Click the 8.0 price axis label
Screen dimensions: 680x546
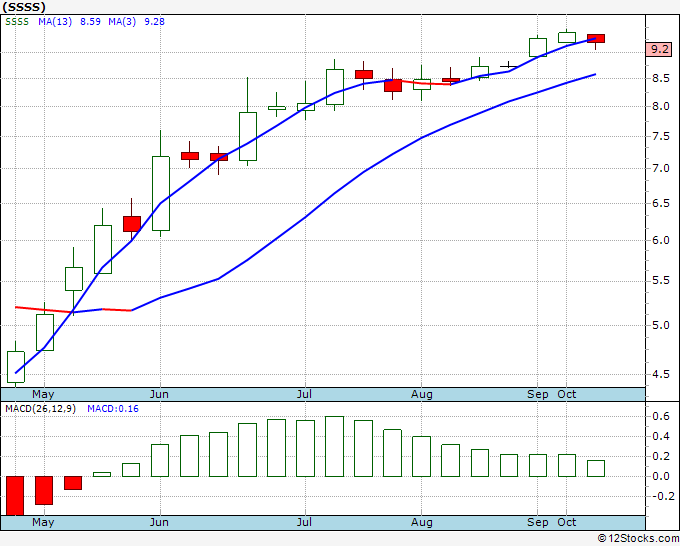point(660,106)
